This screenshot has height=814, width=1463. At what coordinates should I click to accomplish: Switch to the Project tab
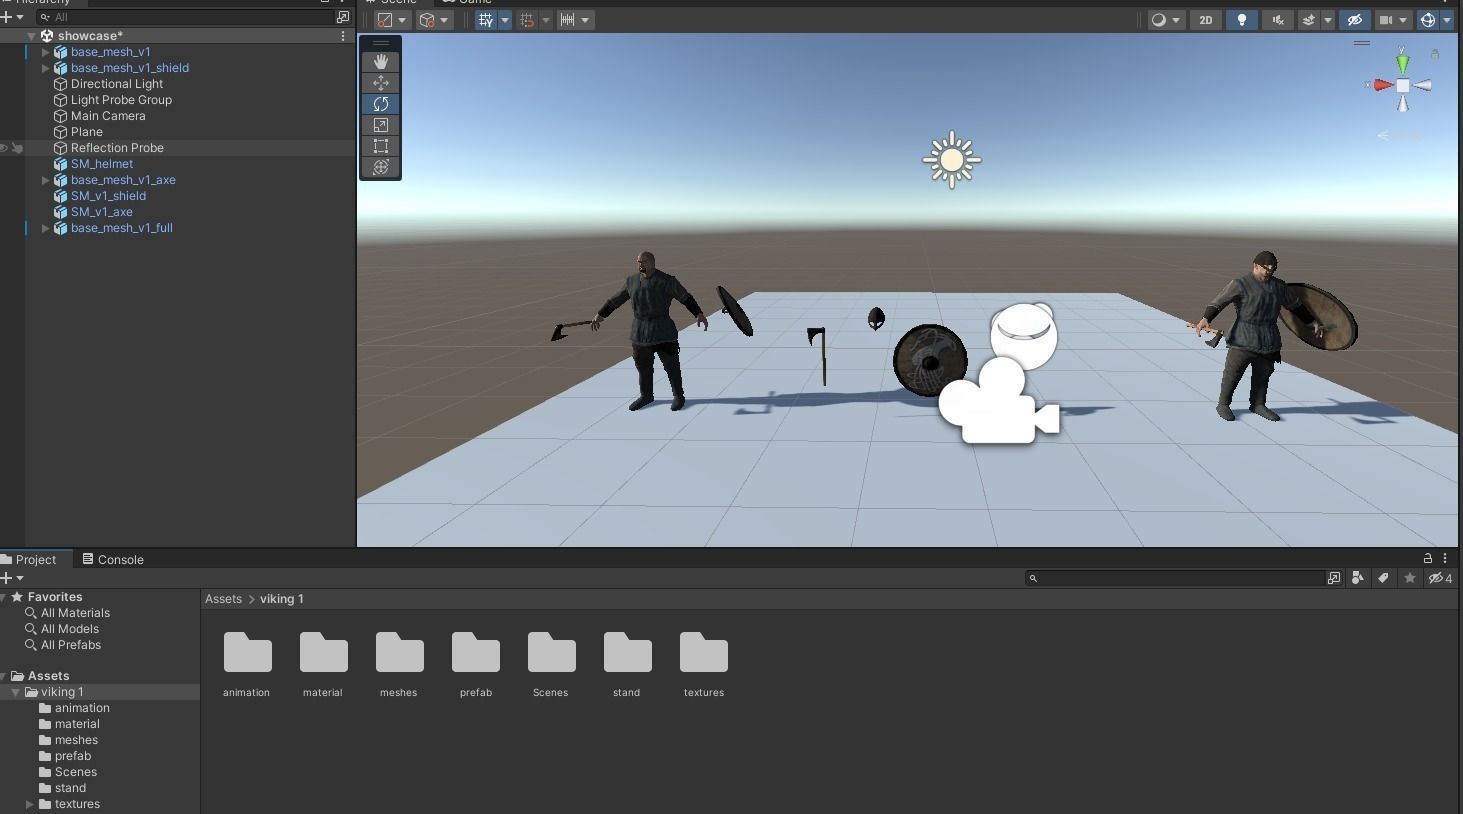click(29, 559)
